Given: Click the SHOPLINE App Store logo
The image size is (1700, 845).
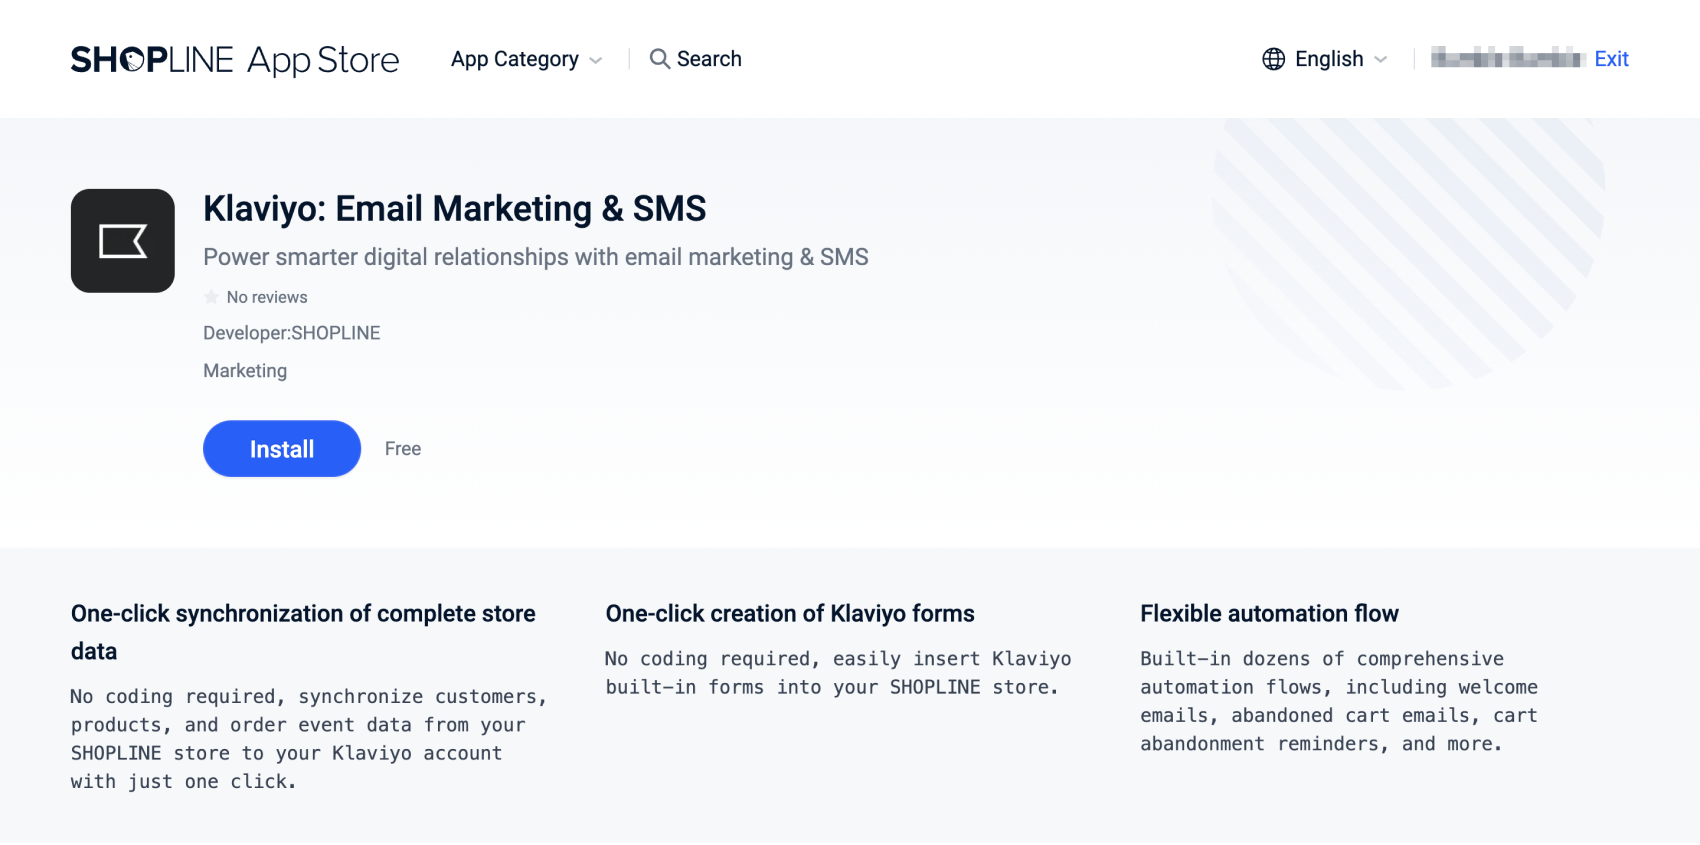Looking at the screenshot, I should click(x=235, y=60).
